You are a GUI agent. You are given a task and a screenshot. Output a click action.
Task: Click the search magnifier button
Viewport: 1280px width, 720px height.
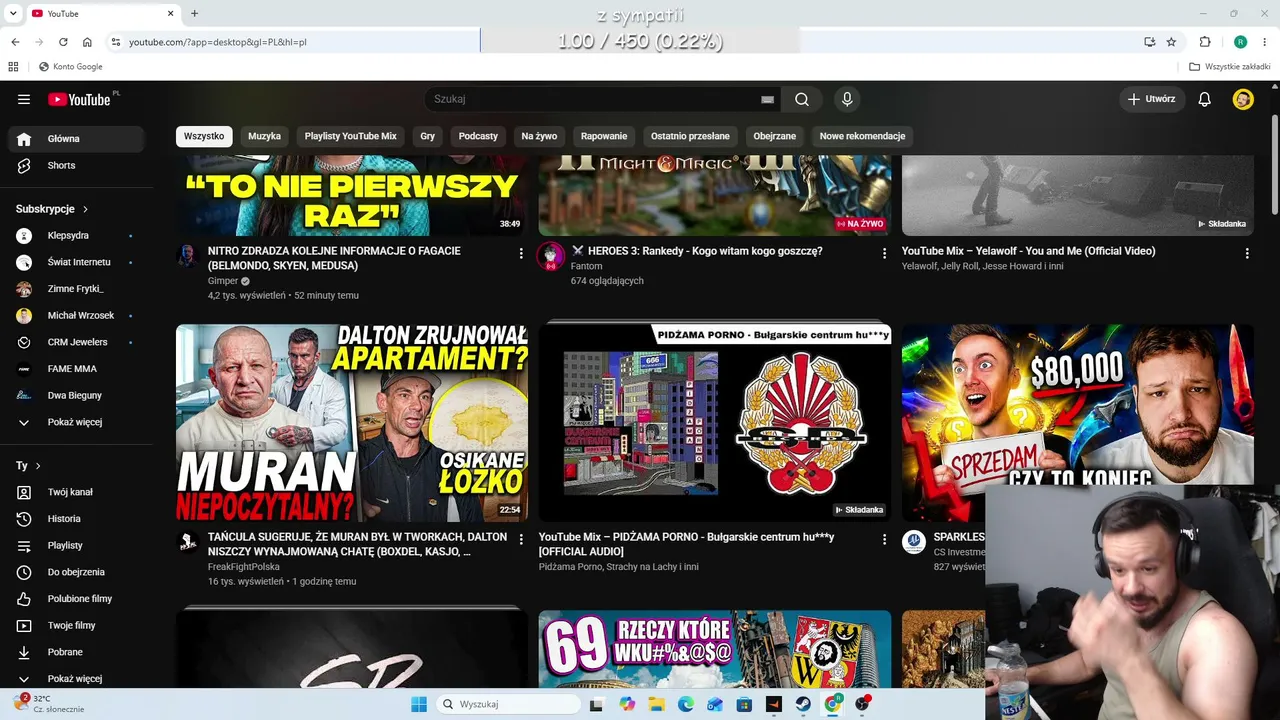pyautogui.click(x=802, y=99)
